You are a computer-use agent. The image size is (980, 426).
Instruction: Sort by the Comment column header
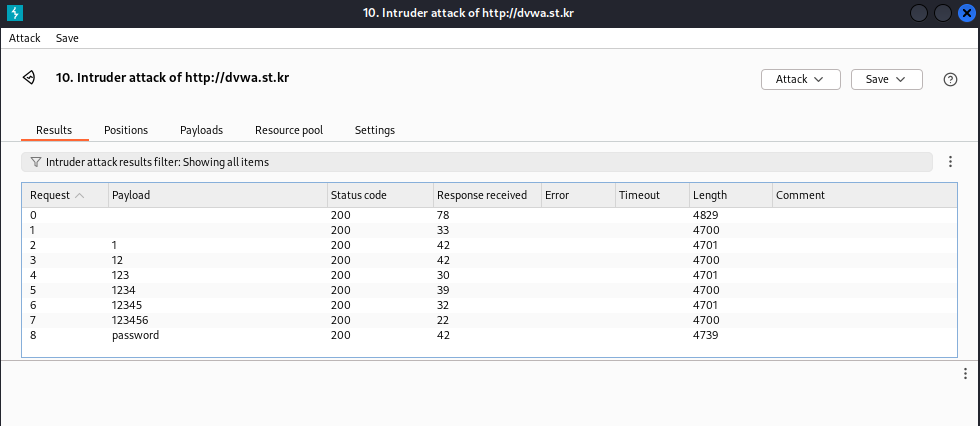[x=864, y=196]
